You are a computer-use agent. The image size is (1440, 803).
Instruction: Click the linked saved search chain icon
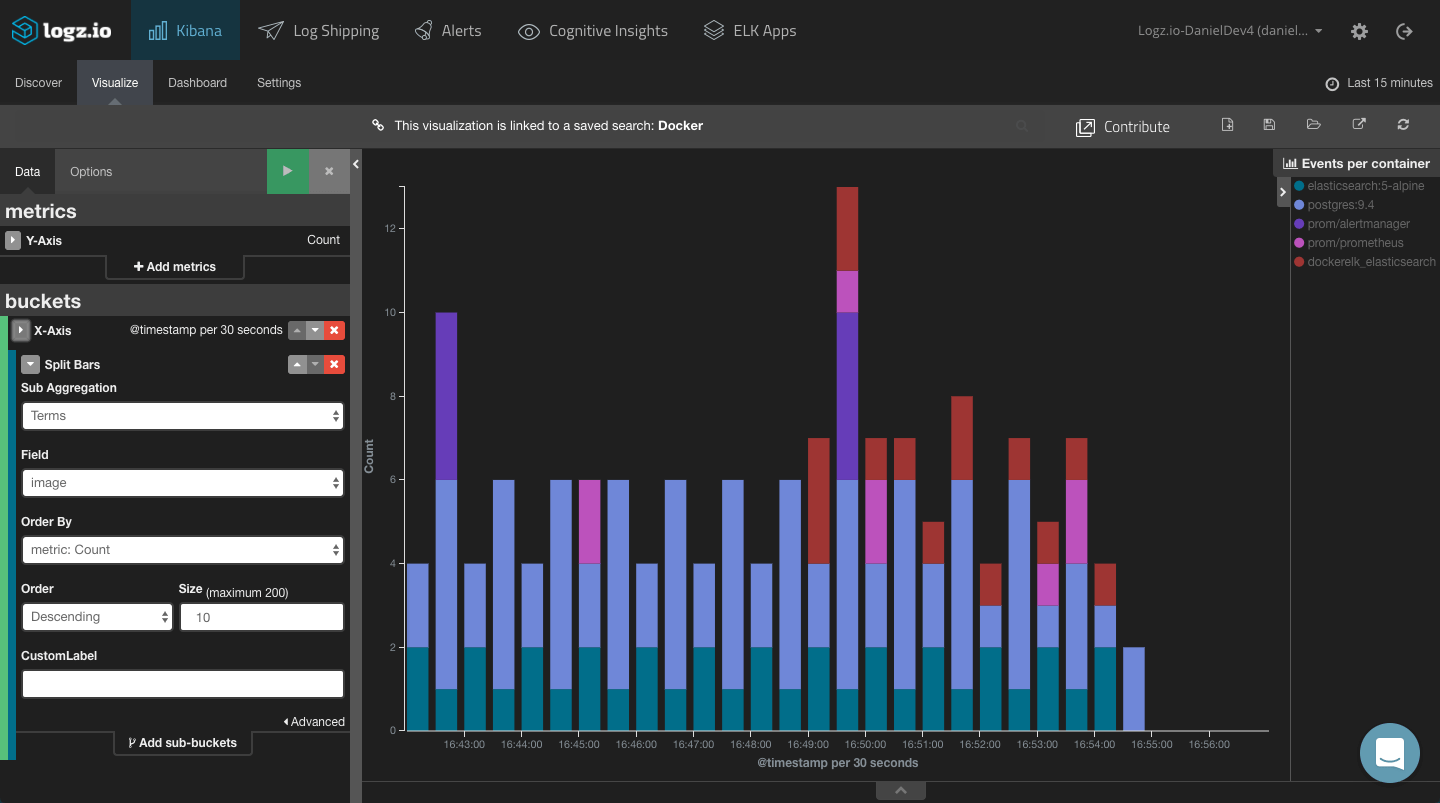pos(378,125)
